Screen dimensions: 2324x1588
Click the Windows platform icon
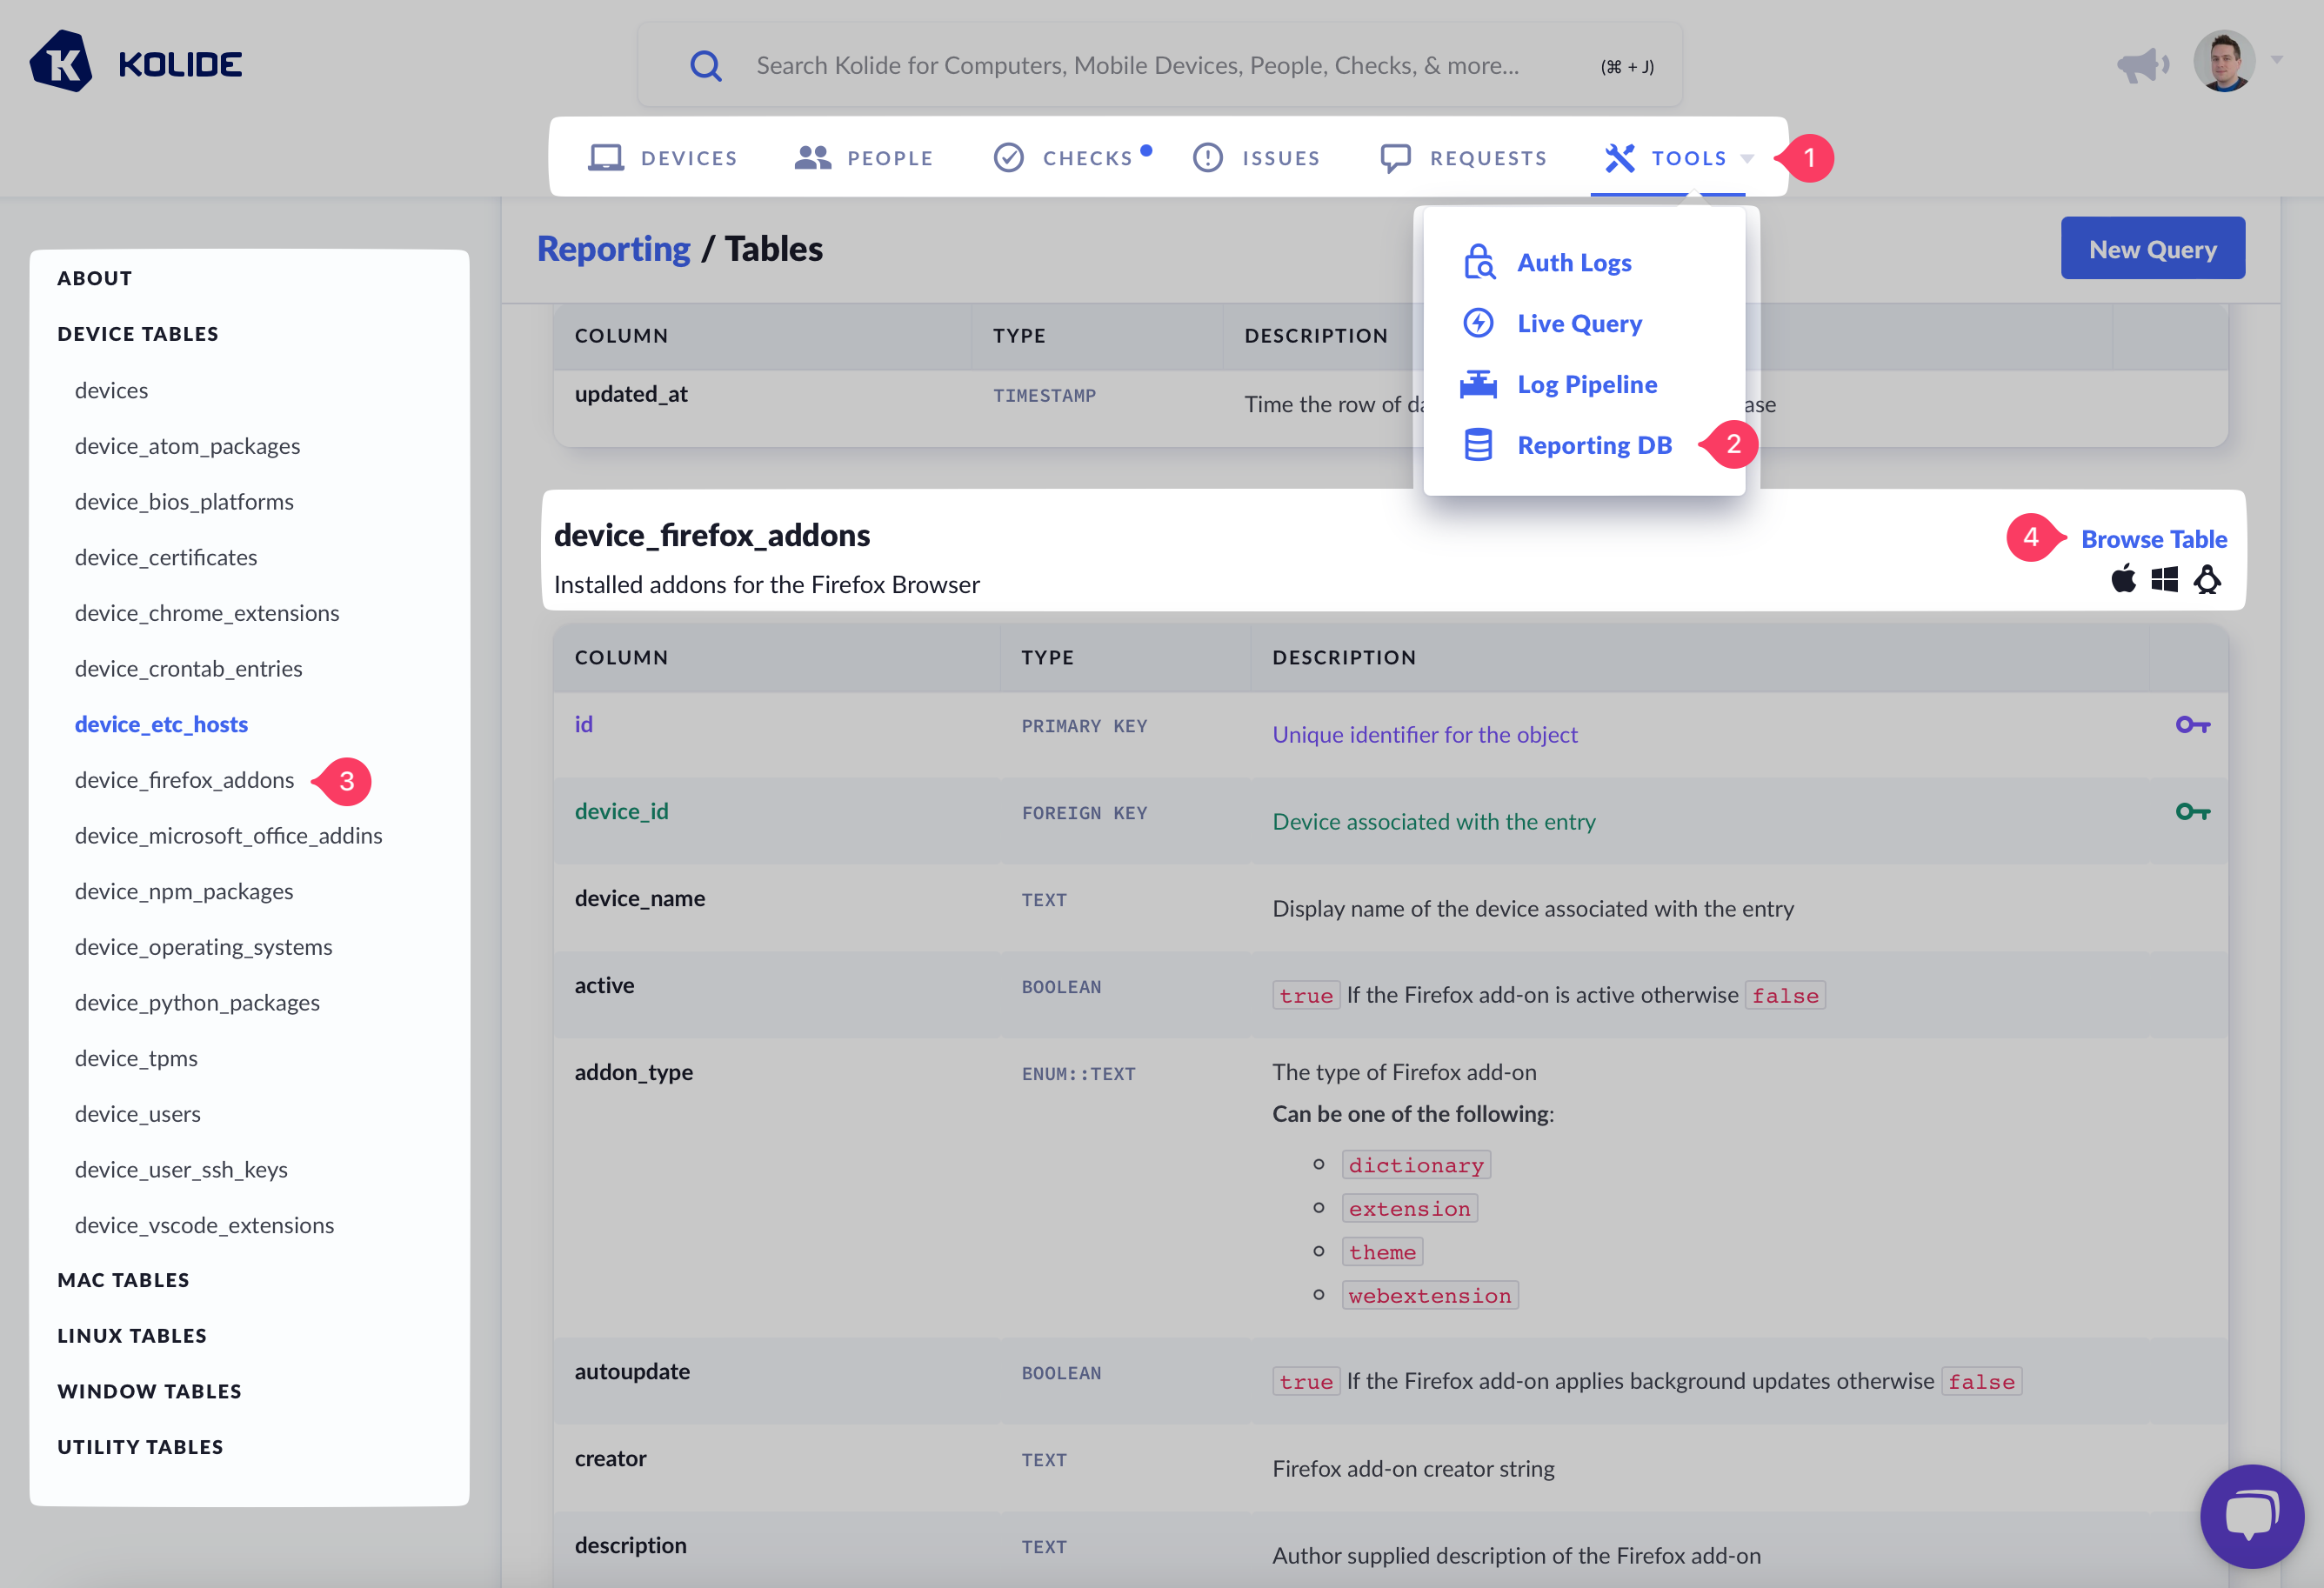pos(2164,579)
